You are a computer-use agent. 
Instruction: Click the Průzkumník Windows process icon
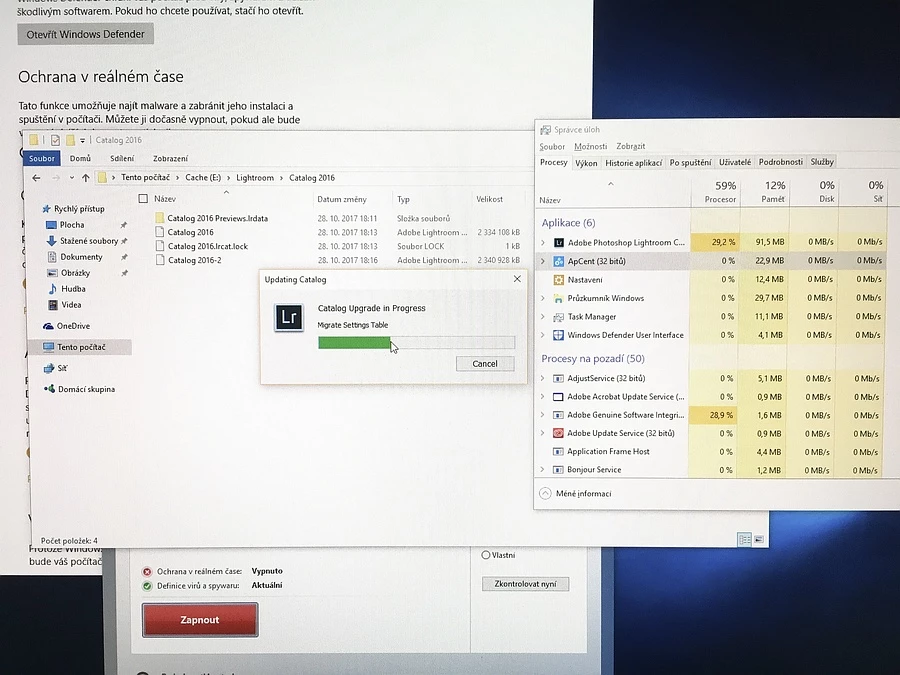(558, 298)
